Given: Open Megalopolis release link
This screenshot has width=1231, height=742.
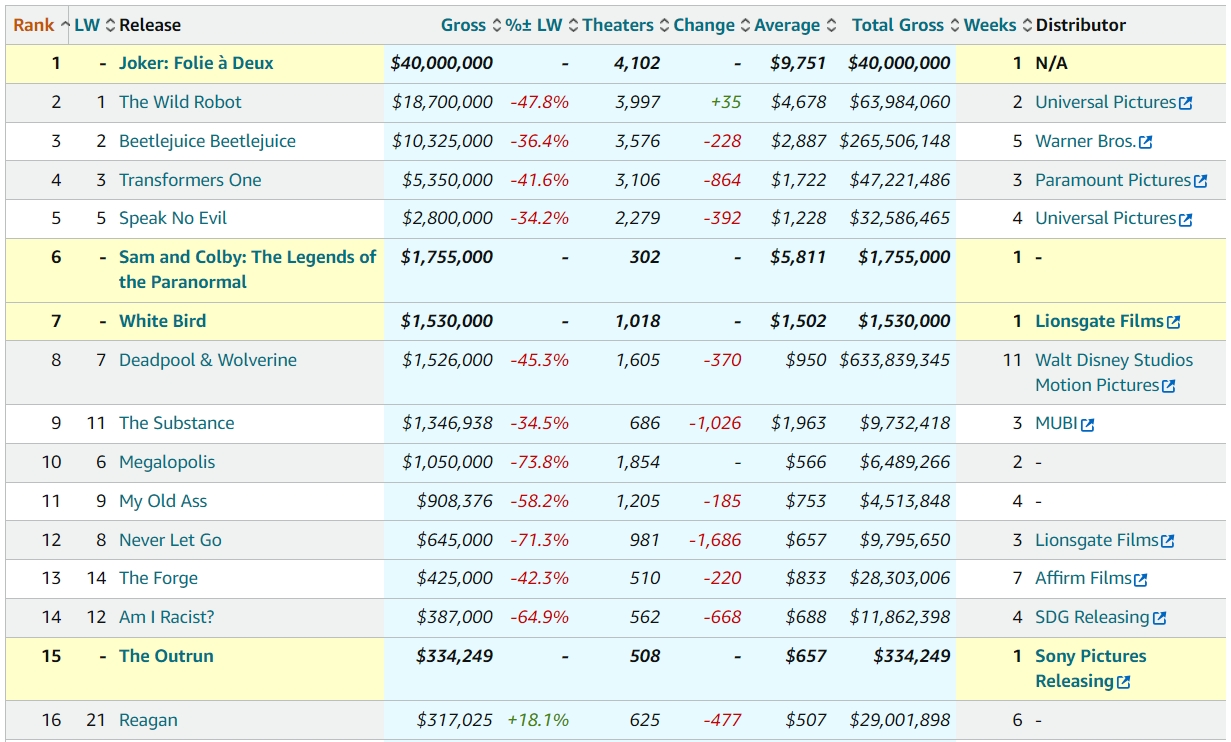Looking at the screenshot, I should pos(167,462).
